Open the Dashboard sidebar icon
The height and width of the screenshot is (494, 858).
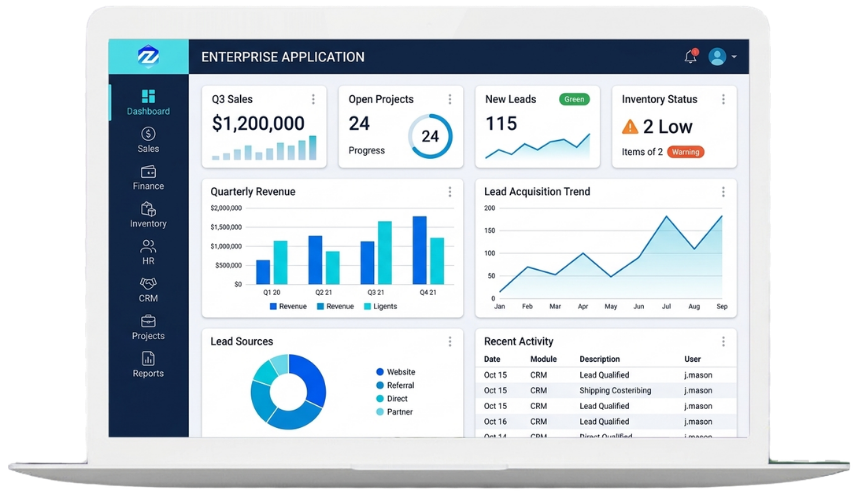[x=148, y=96]
